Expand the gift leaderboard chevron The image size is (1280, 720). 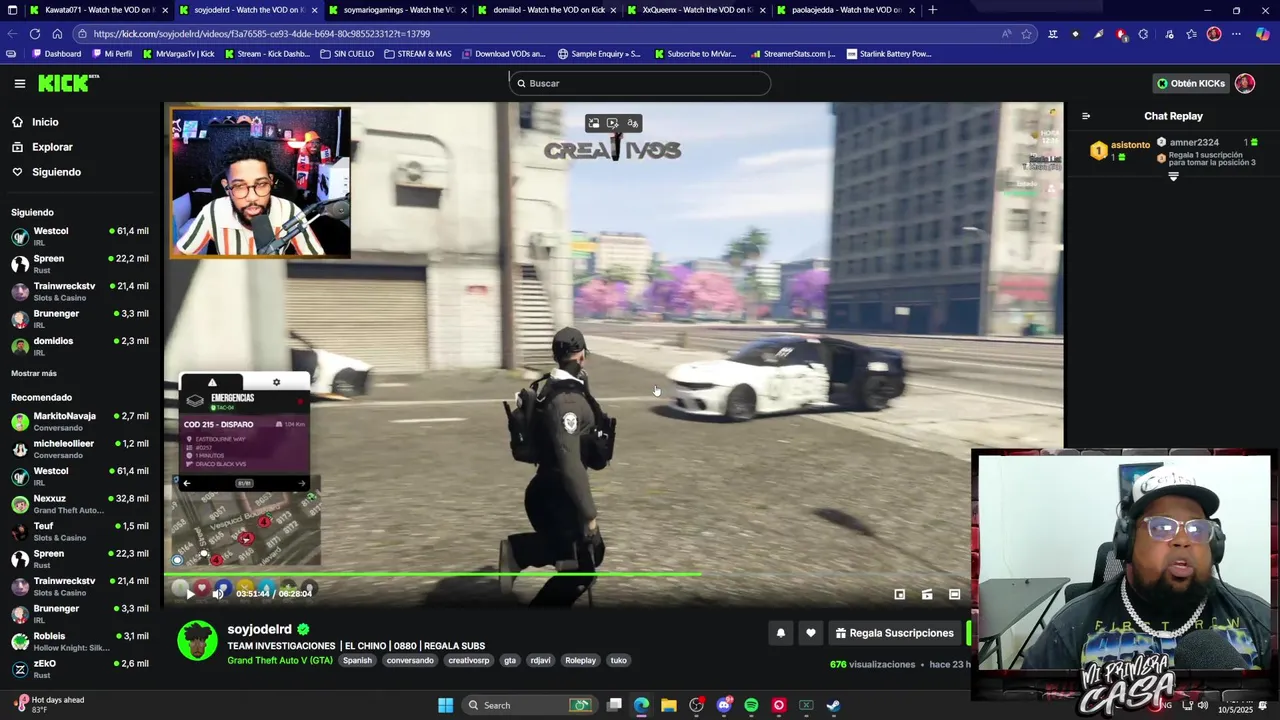pyautogui.click(x=1173, y=176)
